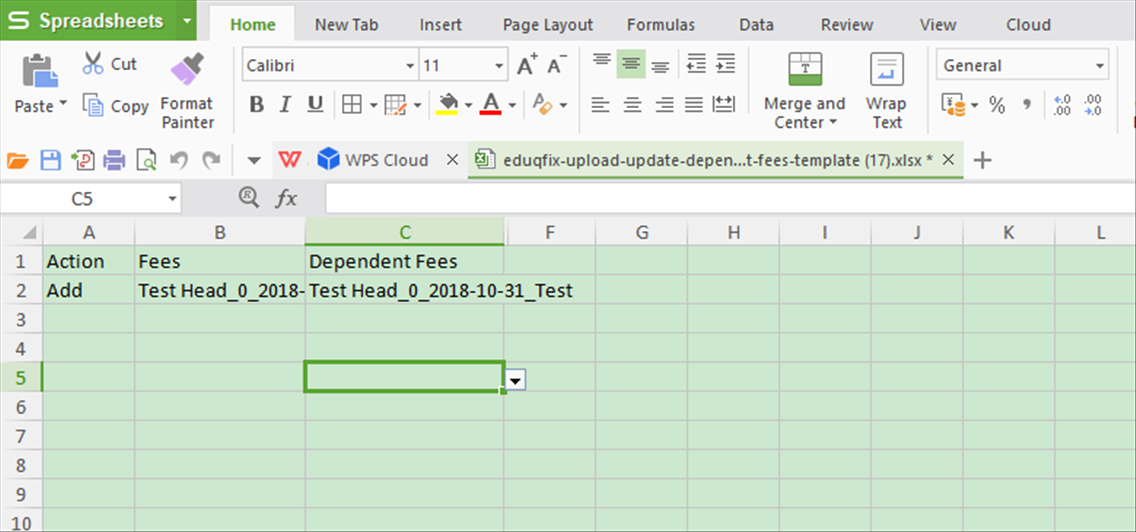Image resolution: width=1136 pixels, height=532 pixels.
Task: Open the Paste options dropdown arrow
Action: click(63, 103)
